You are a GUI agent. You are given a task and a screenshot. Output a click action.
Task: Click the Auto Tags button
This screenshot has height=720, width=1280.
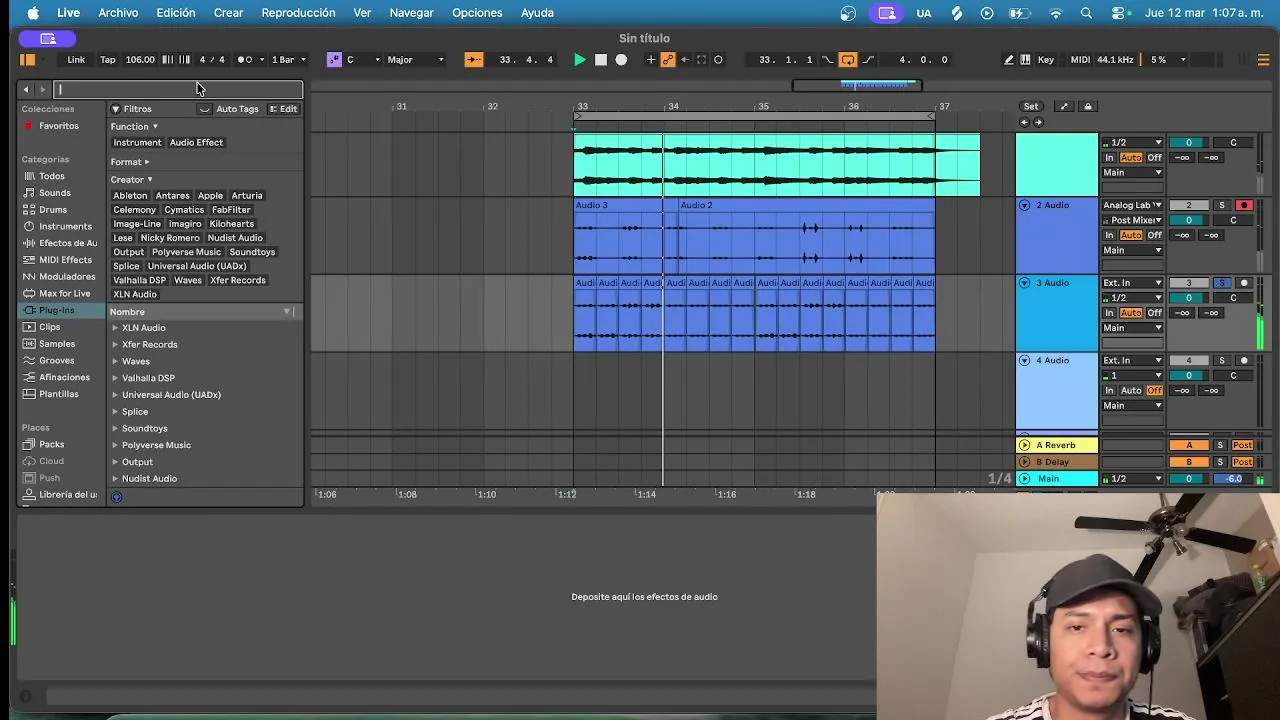[x=237, y=109]
